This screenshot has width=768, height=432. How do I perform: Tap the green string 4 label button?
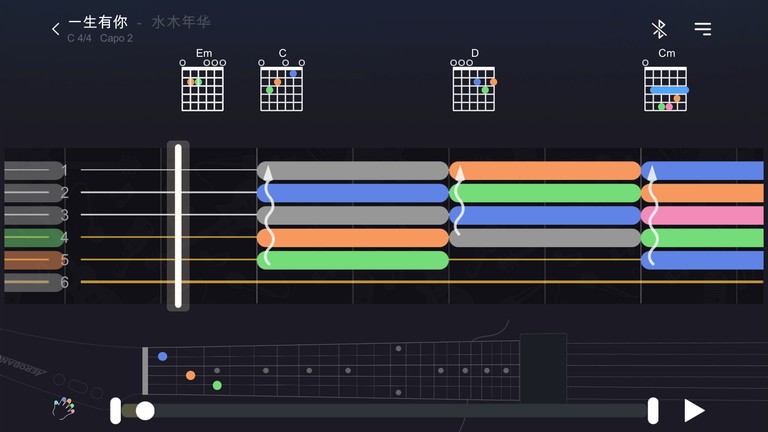coord(33,238)
